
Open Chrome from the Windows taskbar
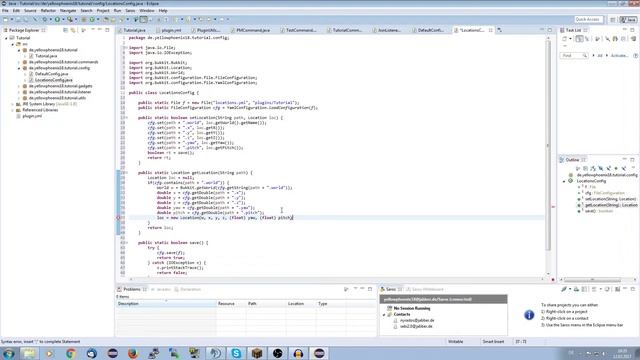tap(71, 353)
